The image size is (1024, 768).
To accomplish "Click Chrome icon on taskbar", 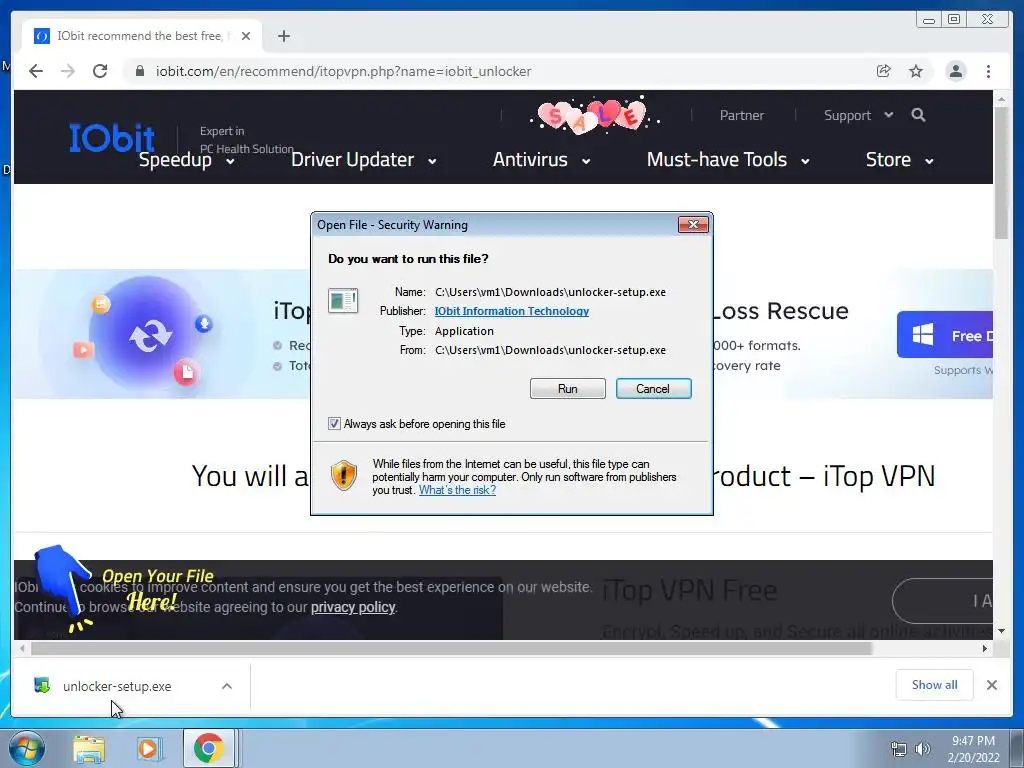I will [208, 749].
